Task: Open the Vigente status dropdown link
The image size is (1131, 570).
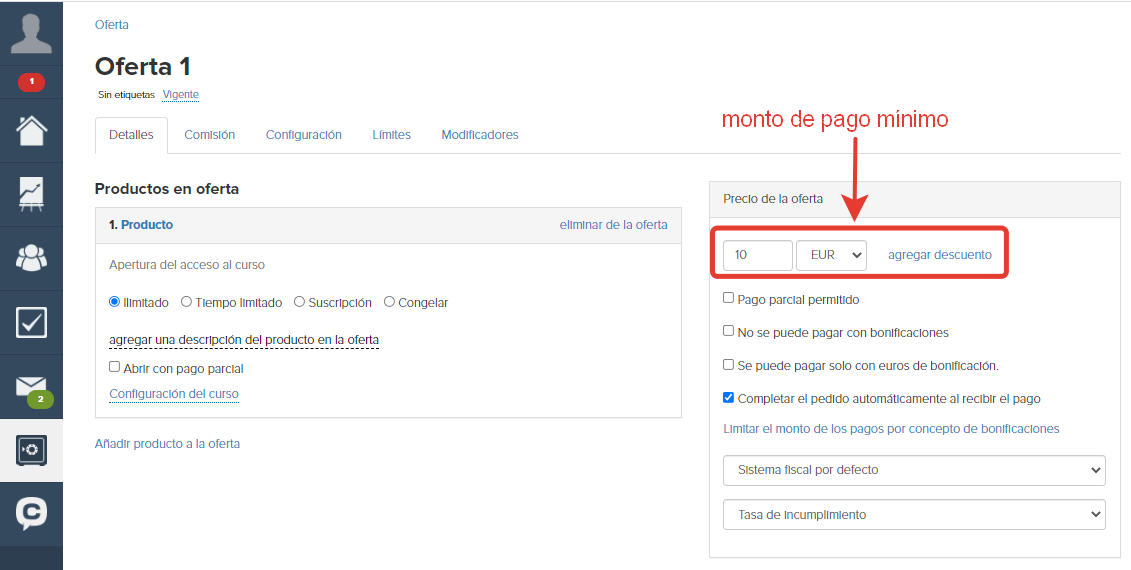Action: tap(180, 95)
